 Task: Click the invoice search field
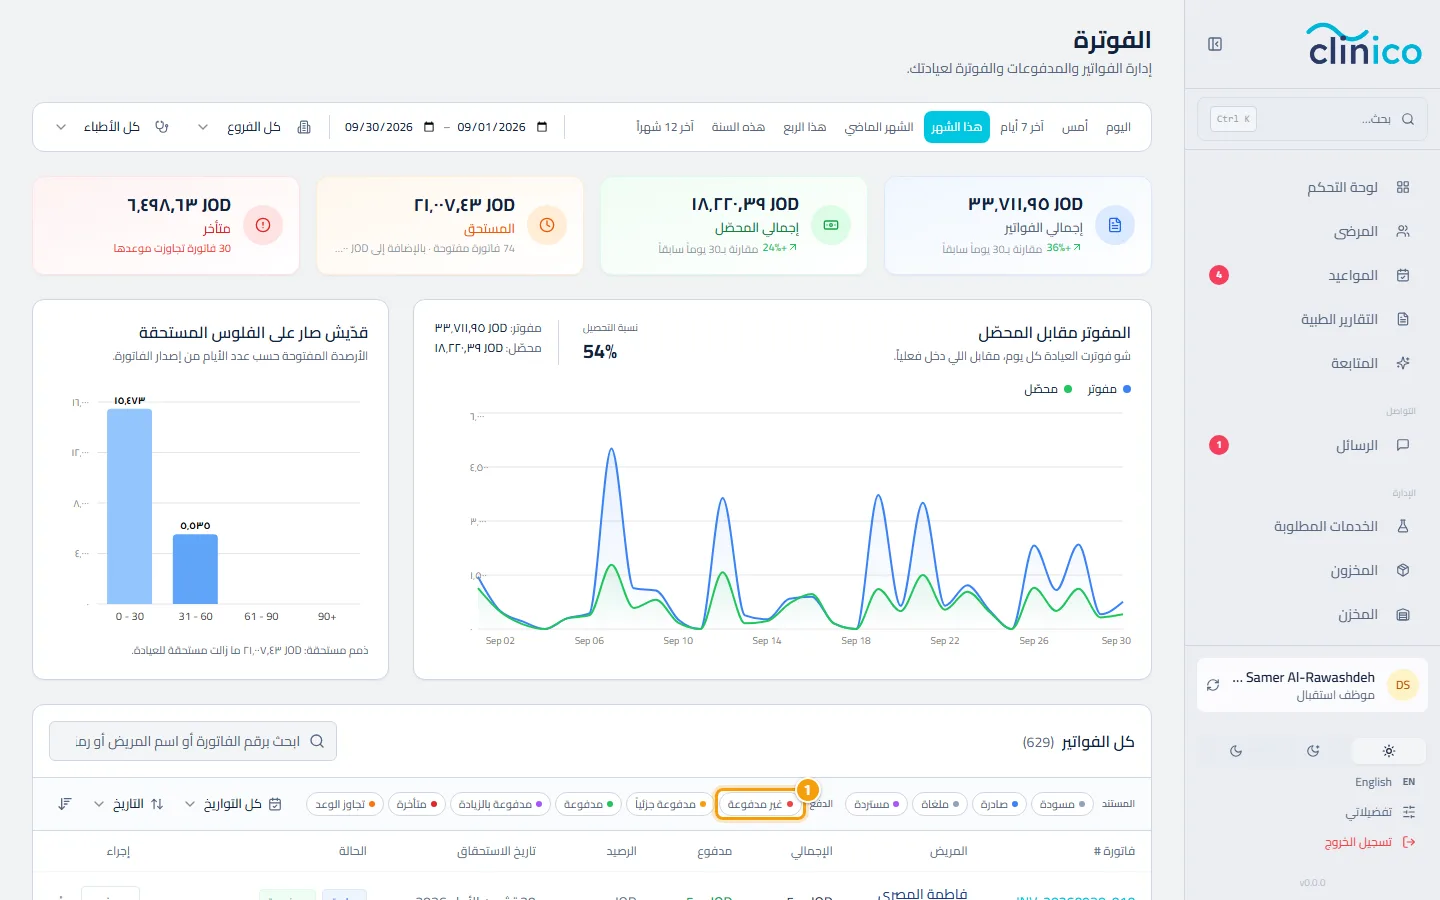(193, 741)
